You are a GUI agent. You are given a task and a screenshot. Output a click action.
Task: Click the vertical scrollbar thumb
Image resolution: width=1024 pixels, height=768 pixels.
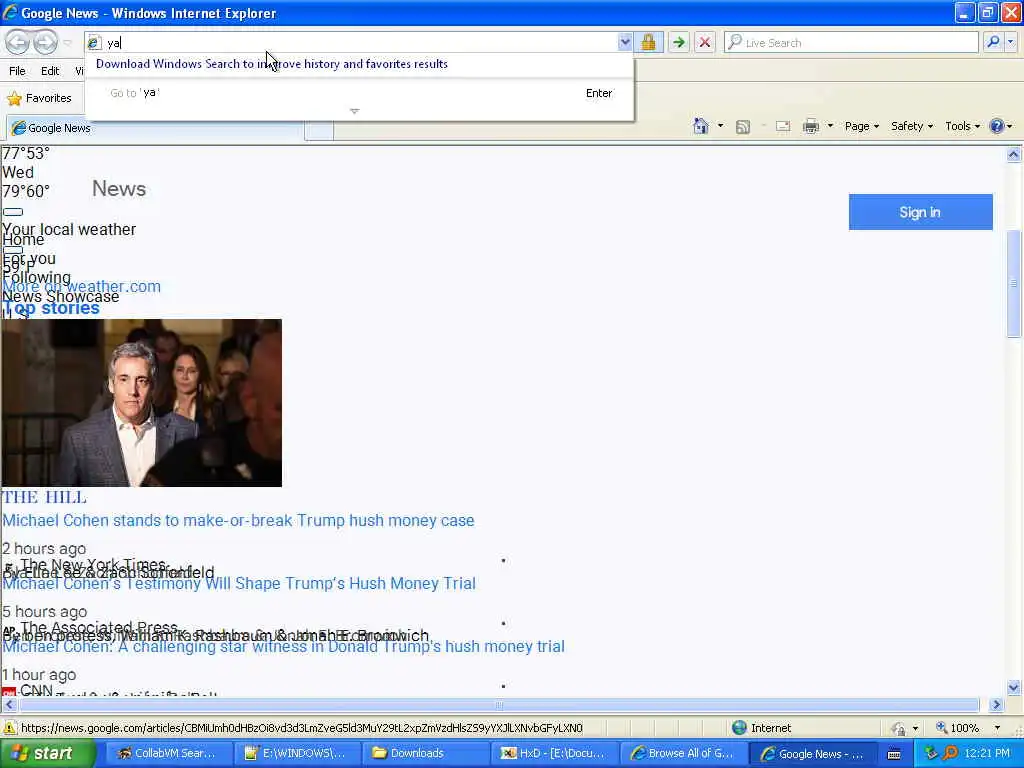click(1014, 283)
